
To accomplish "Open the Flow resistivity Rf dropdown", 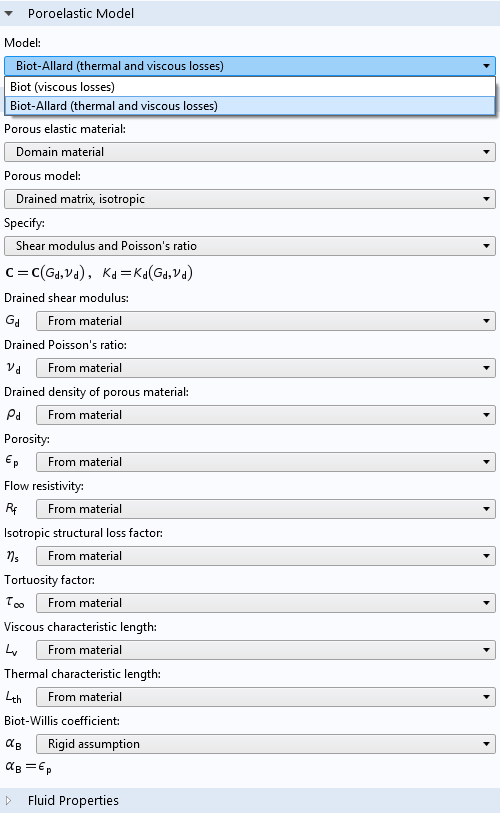I will (x=266, y=509).
